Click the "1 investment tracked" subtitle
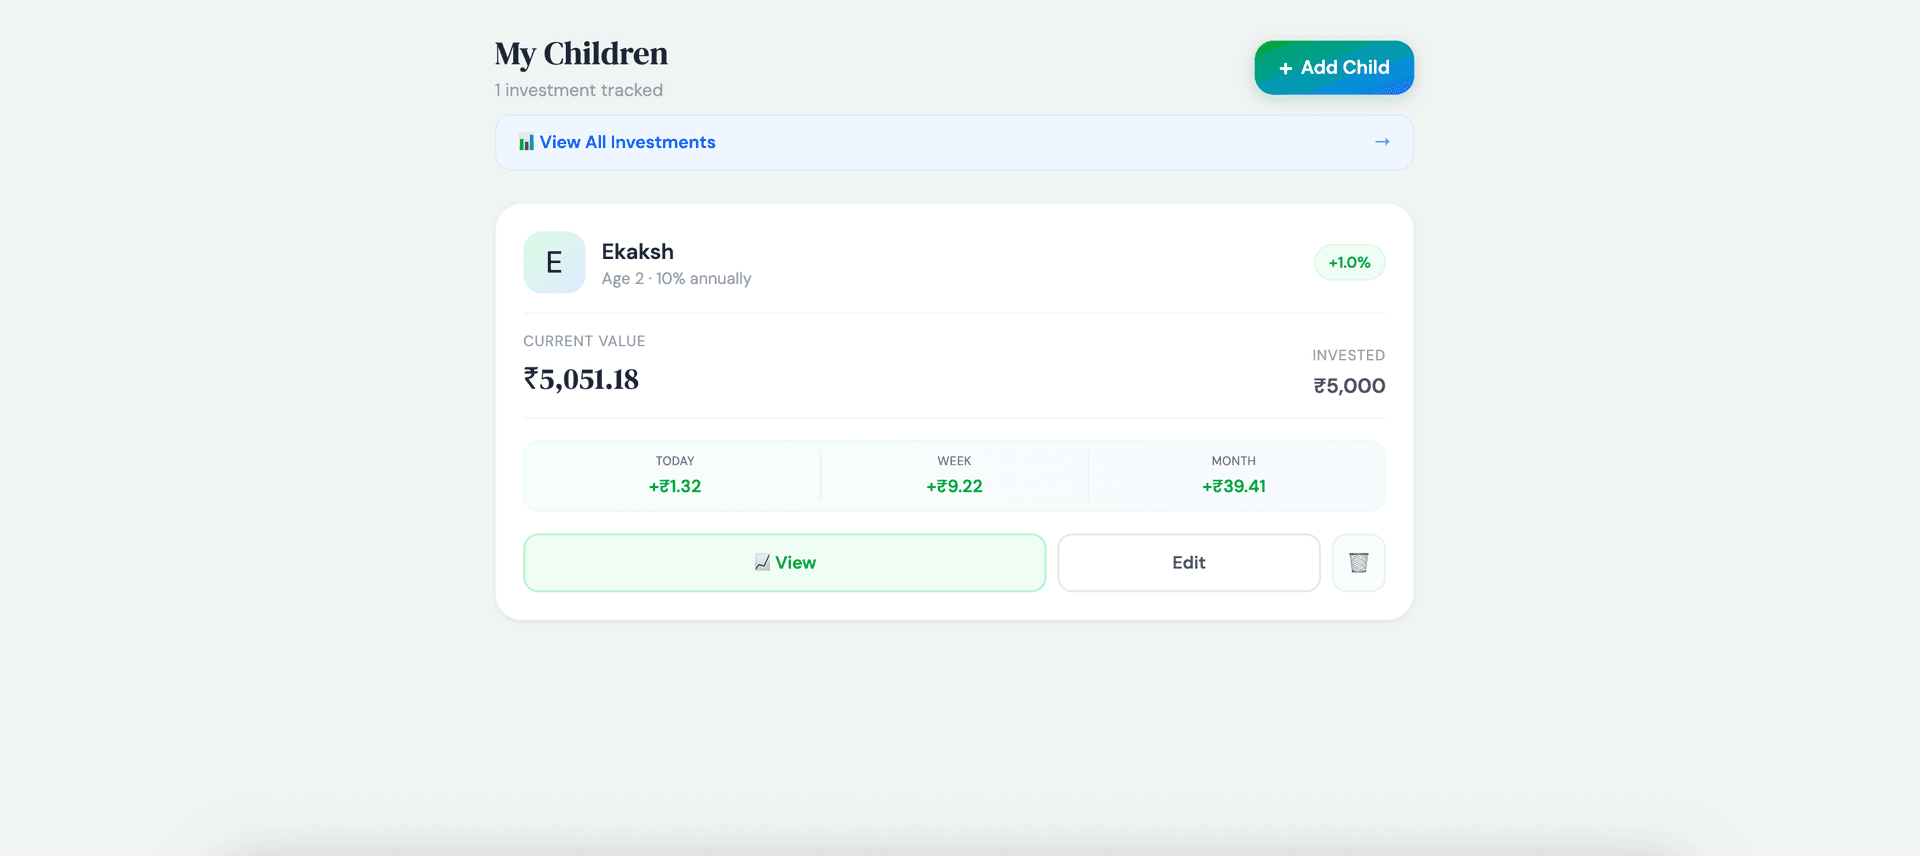 (x=579, y=91)
